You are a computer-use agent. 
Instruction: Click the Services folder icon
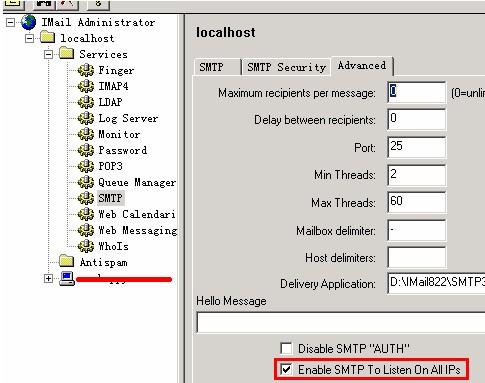66,54
